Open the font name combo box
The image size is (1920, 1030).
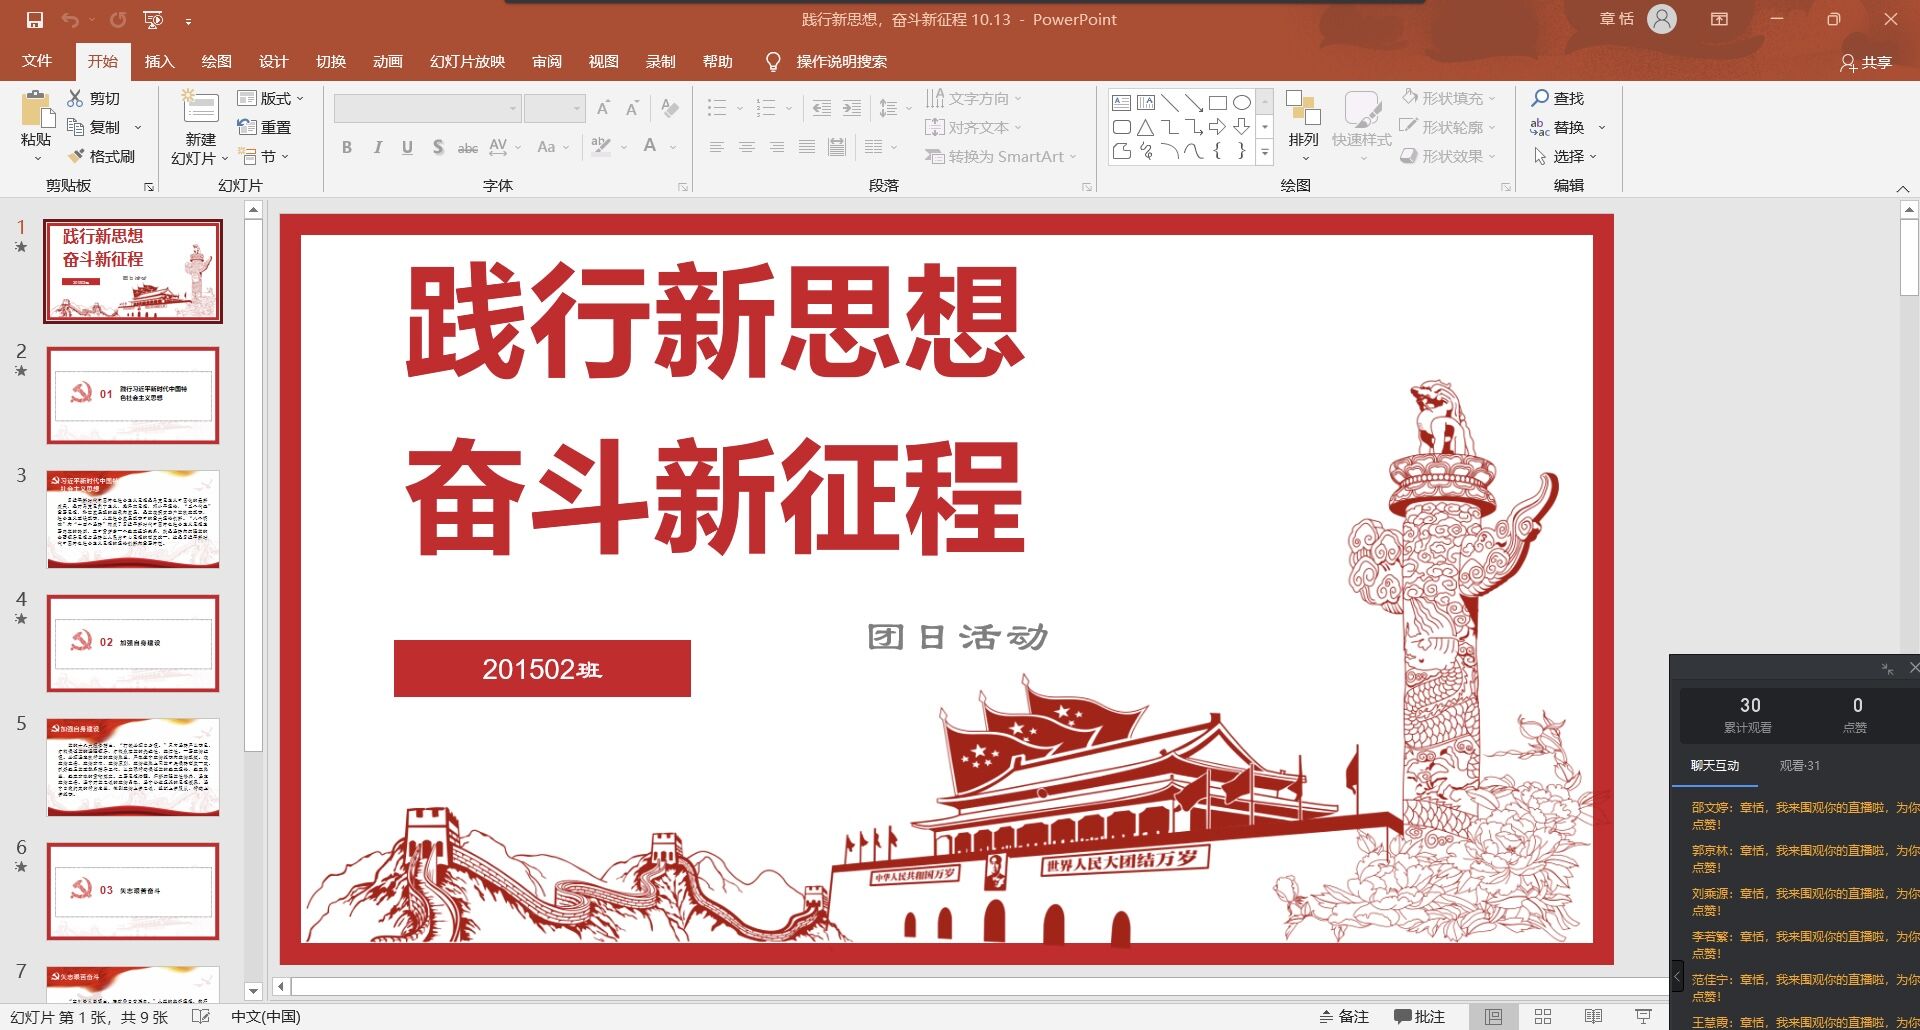[427, 108]
